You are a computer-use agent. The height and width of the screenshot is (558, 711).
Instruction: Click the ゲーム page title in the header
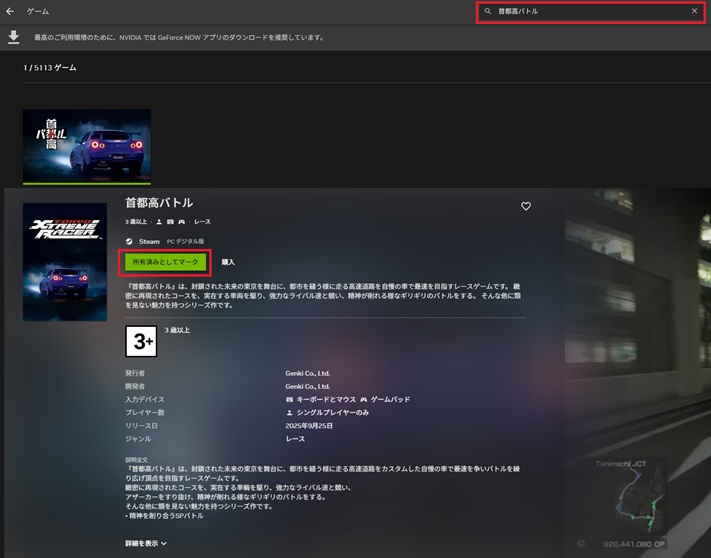38,11
